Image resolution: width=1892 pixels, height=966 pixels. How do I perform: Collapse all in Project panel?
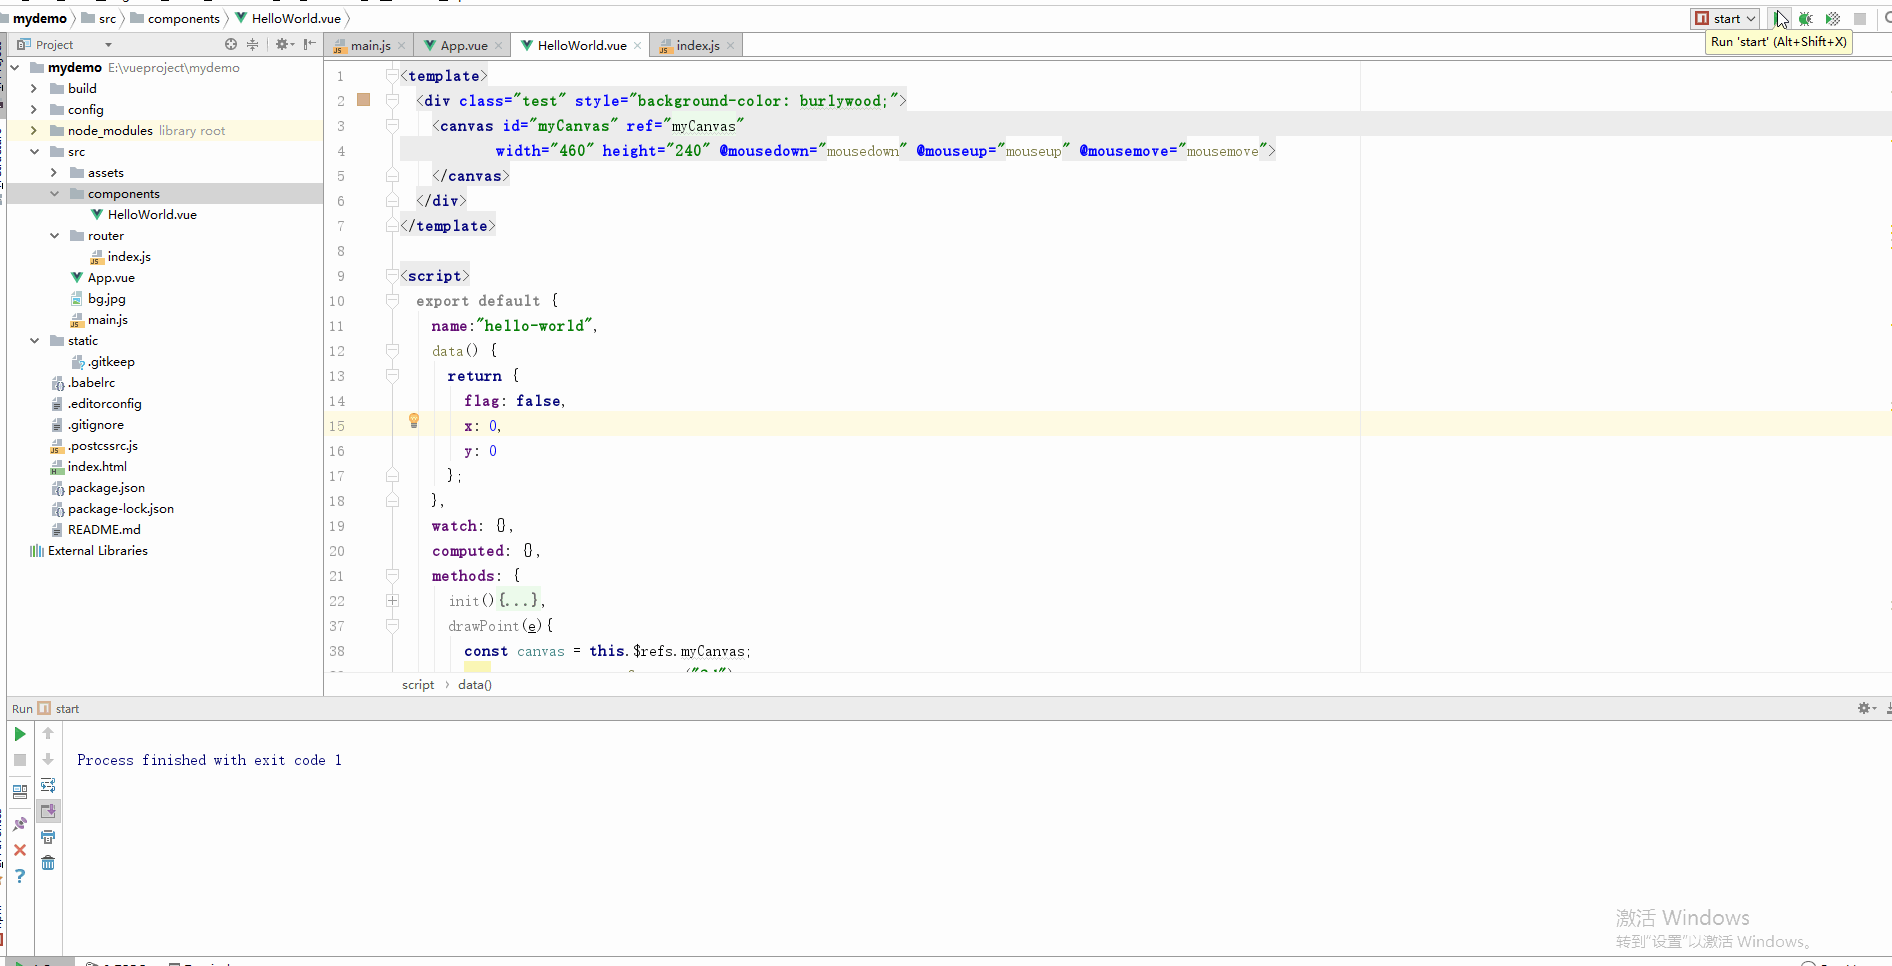[252, 44]
